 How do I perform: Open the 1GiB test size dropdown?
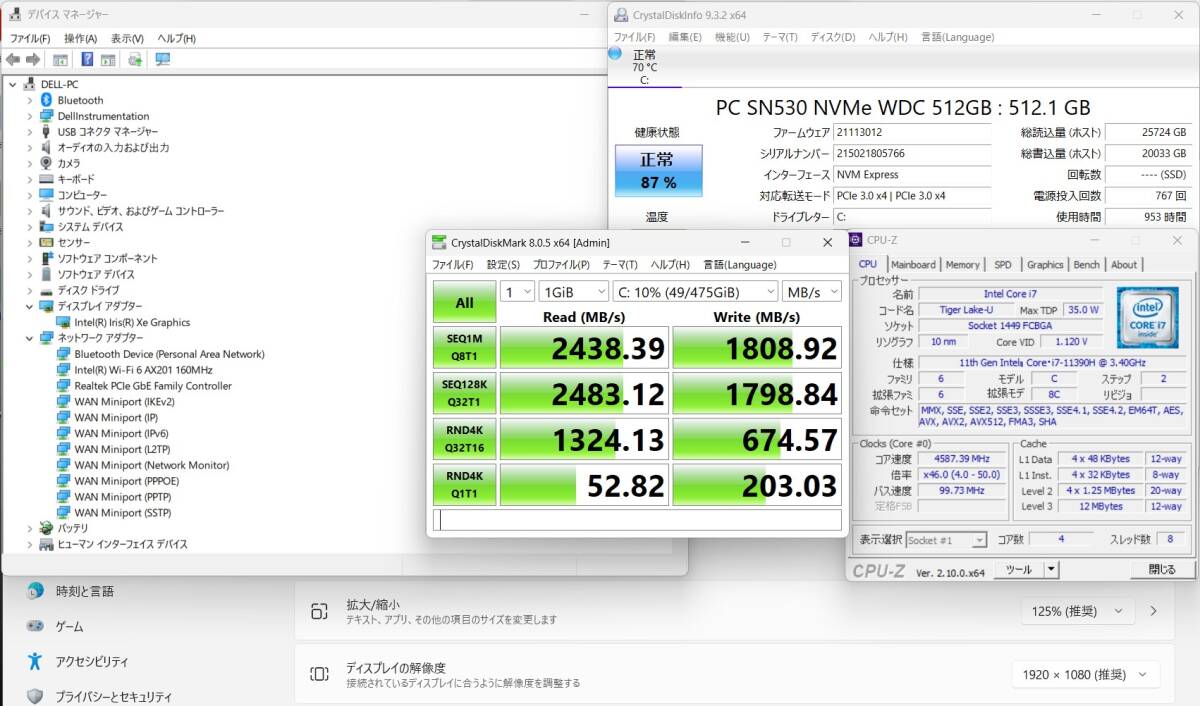pos(573,291)
